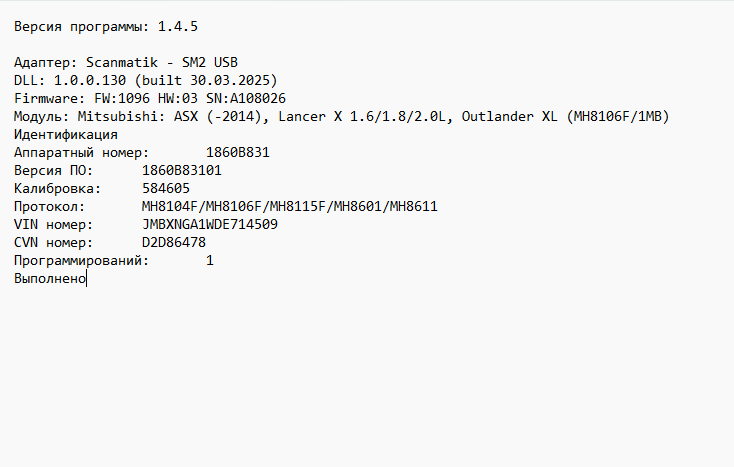Click the Идентификация heading line
Viewport: 734px width, 467px height.
coord(66,134)
